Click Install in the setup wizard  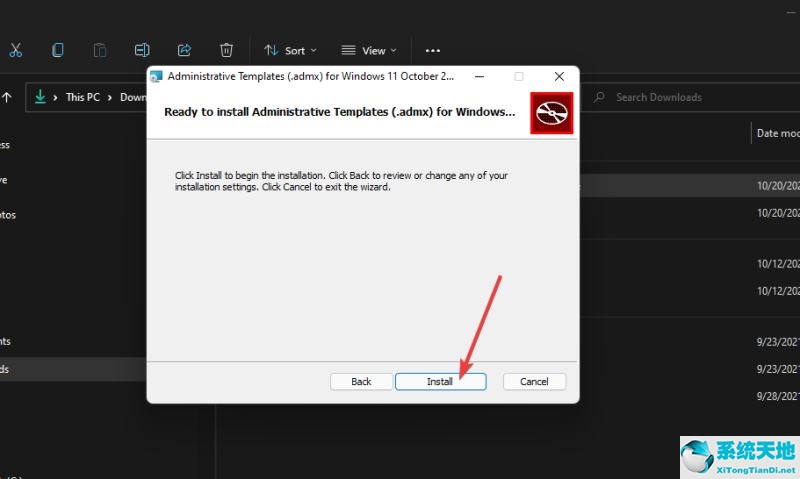(x=440, y=382)
